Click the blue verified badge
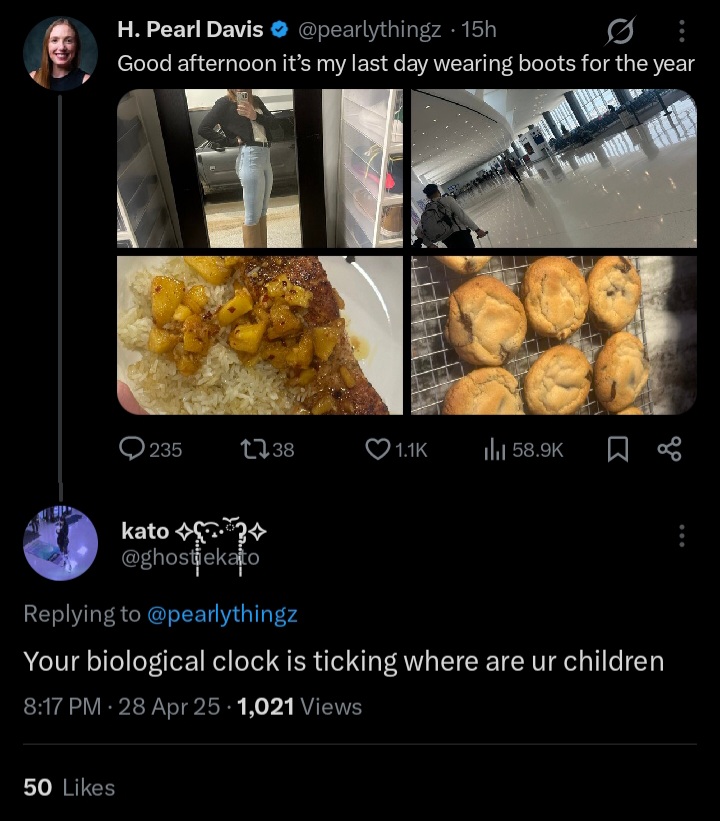Screen dimensions: 720x821 point(281,31)
